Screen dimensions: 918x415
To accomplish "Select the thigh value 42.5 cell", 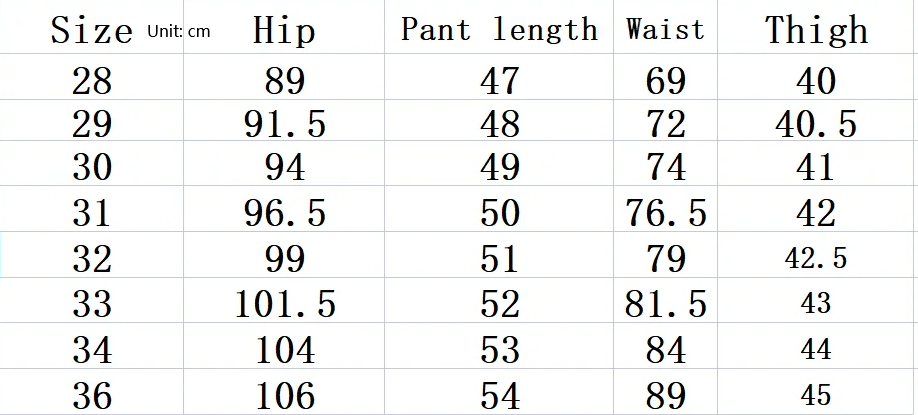I will tap(816, 259).
